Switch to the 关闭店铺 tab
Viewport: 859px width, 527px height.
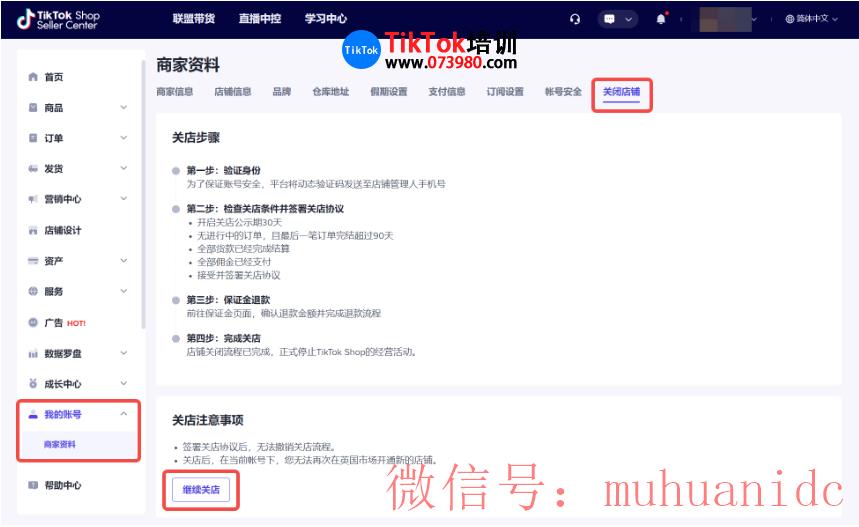(621, 91)
